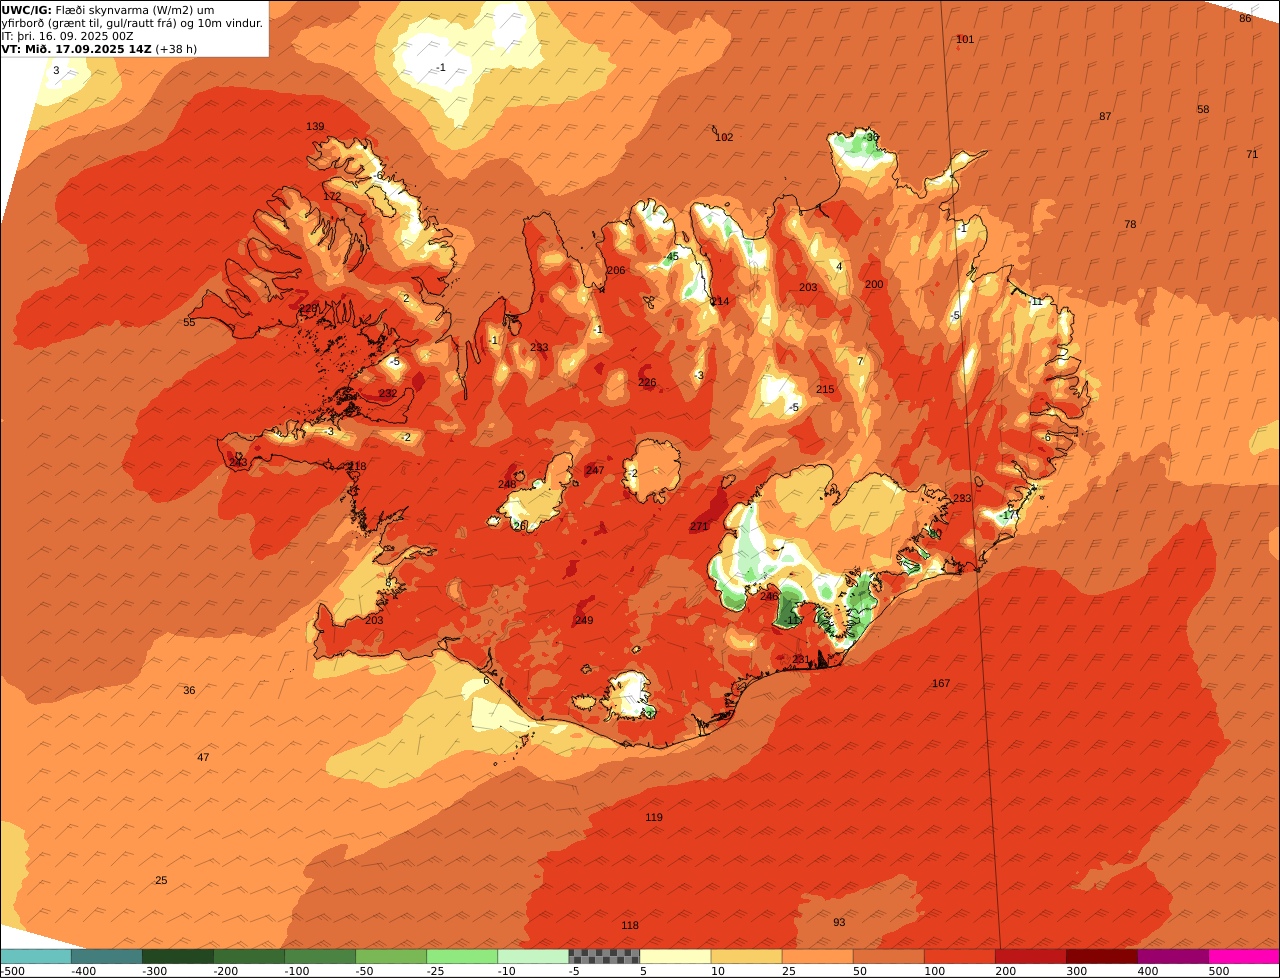Click the offshore value 87
This screenshot has height=978, width=1280.
click(x=1105, y=117)
